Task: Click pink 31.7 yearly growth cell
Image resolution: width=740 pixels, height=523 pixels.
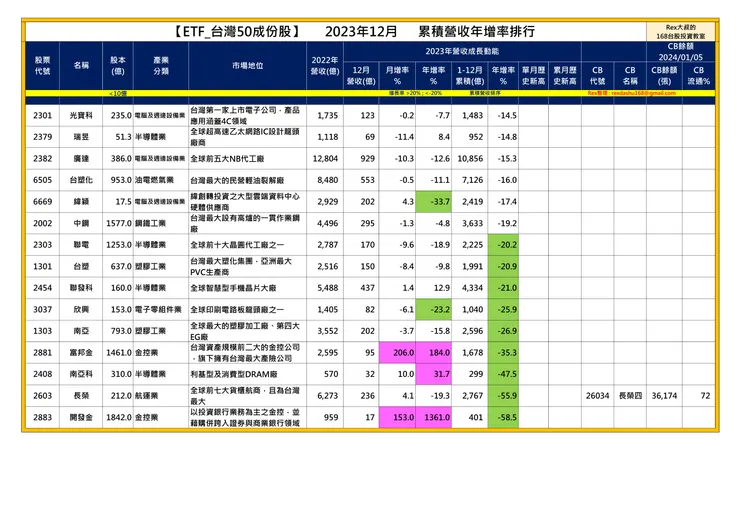Action: (433, 374)
